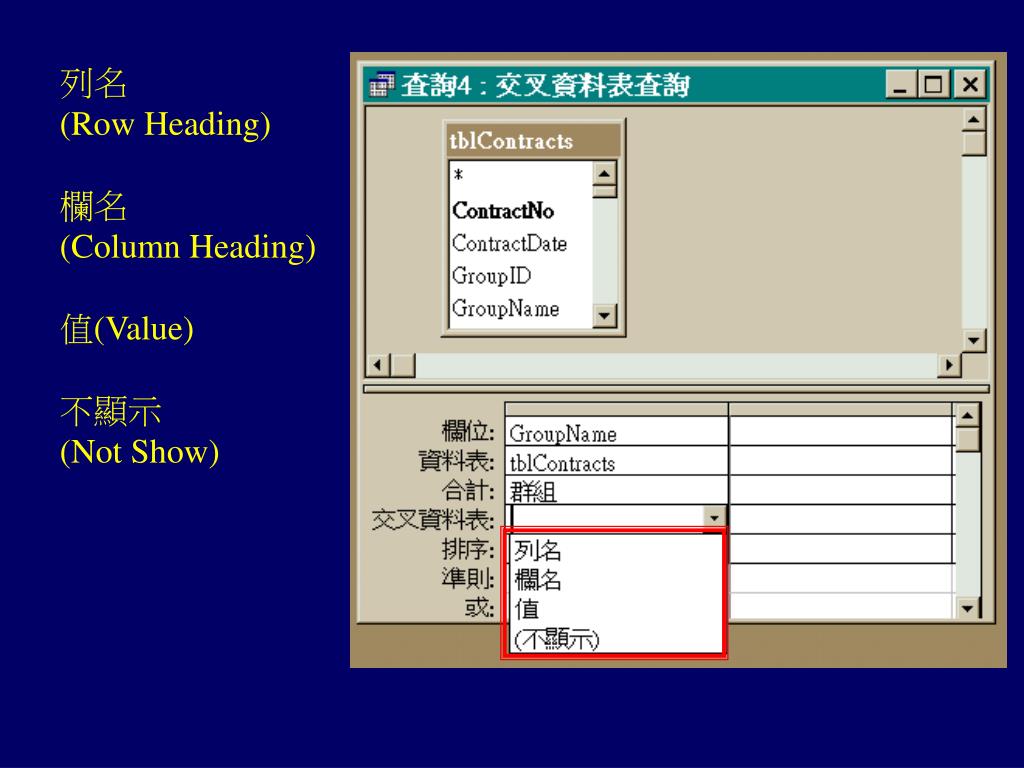1024x768 pixels.
Task: Click the design grid scroll up arrow
Action: pyautogui.click(x=967, y=415)
